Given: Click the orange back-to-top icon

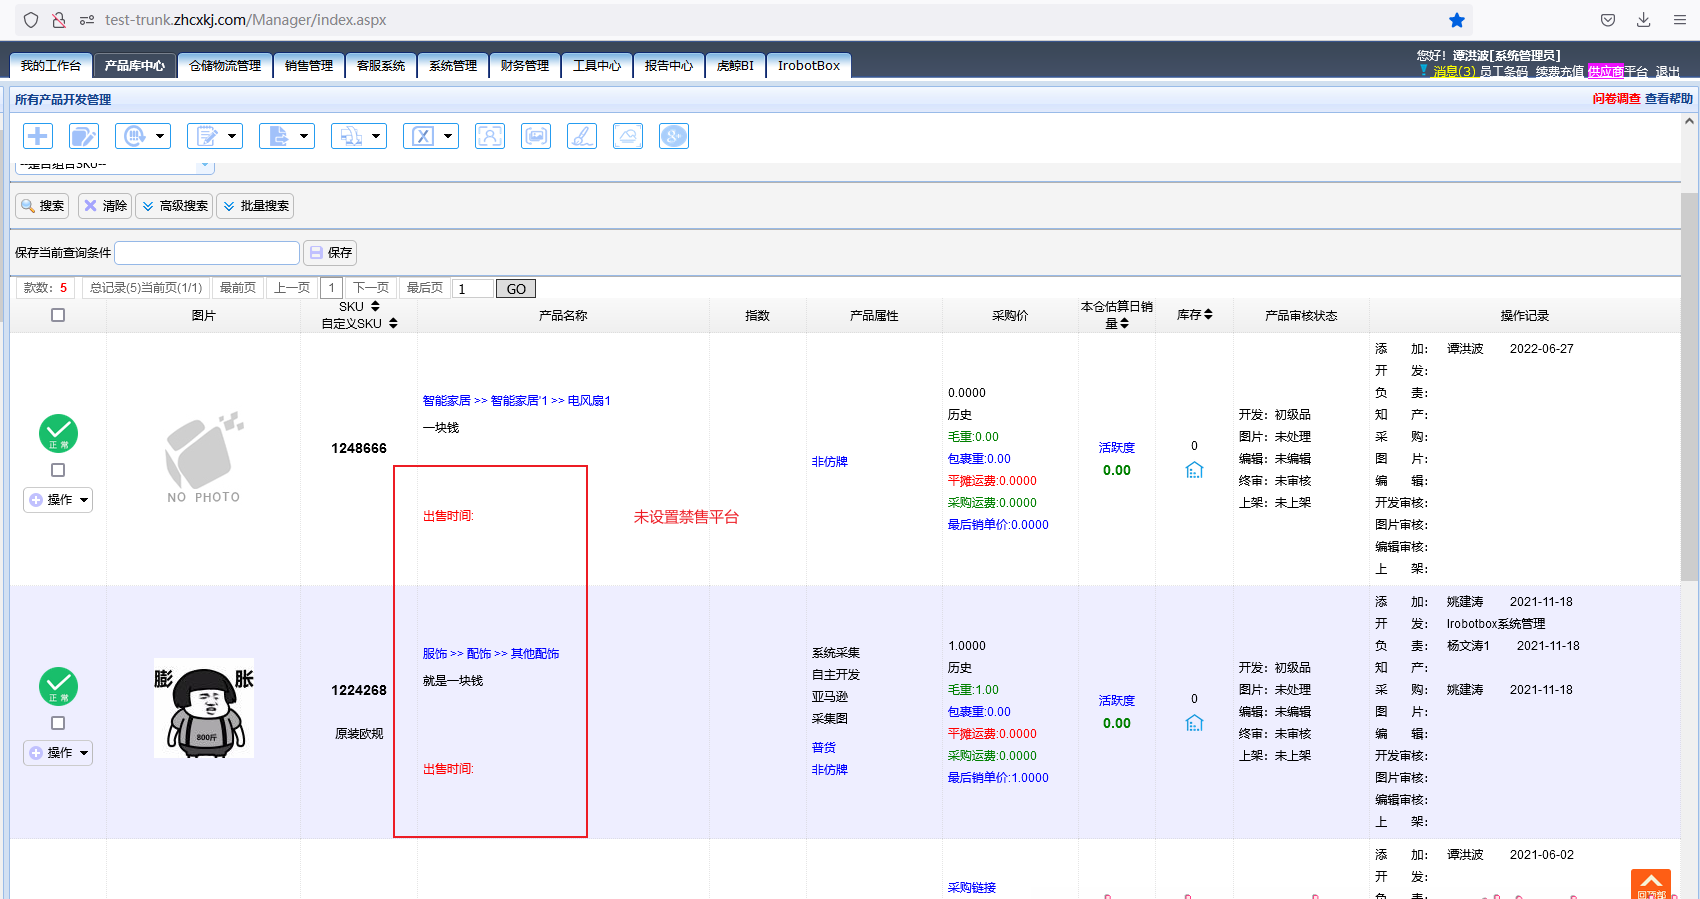Looking at the screenshot, I should (1651, 884).
